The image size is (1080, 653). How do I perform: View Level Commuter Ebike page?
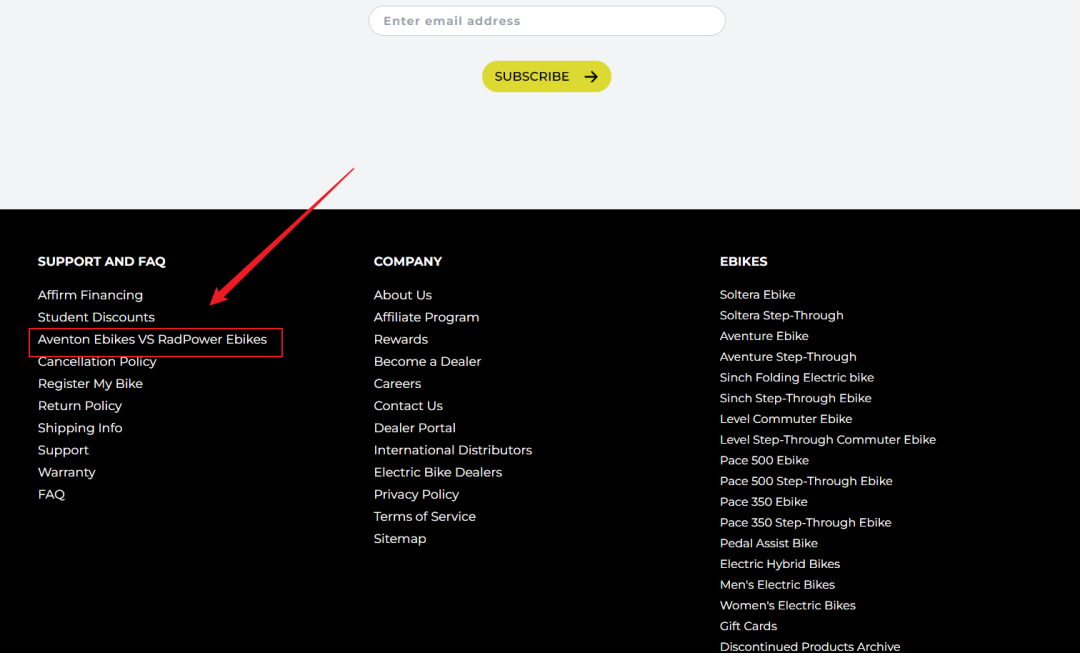click(x=786, y=419)
